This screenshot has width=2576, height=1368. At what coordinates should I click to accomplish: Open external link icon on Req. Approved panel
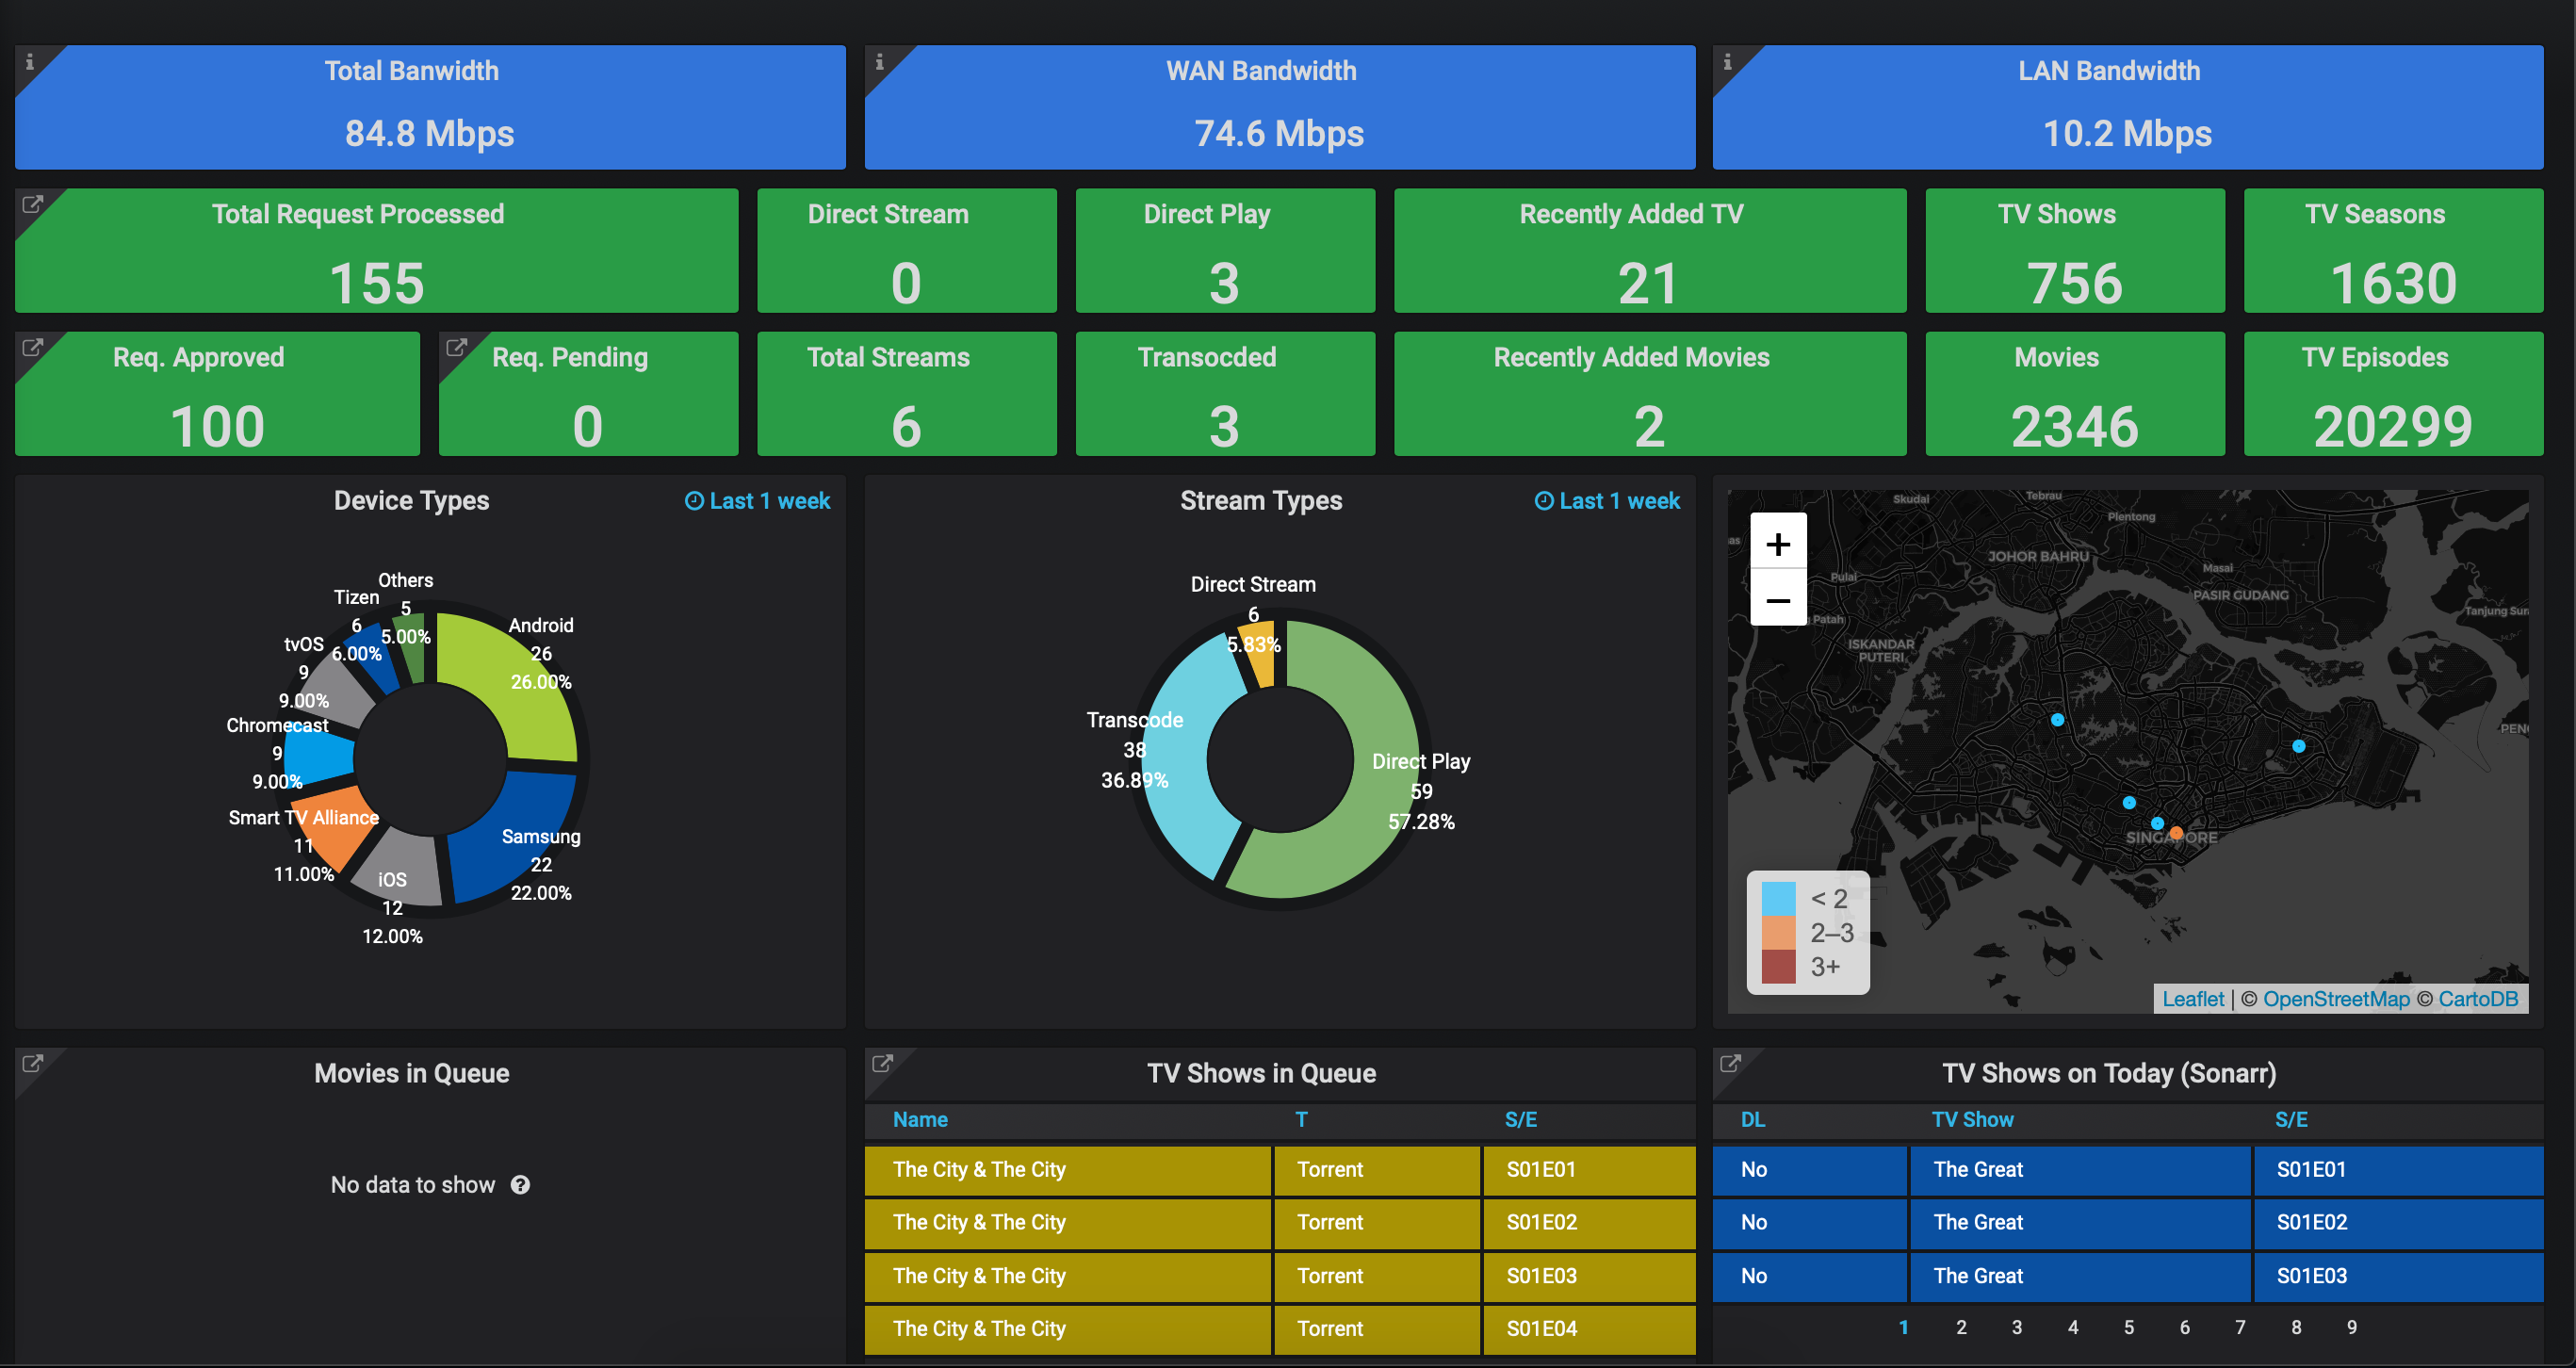coord(32,347)
